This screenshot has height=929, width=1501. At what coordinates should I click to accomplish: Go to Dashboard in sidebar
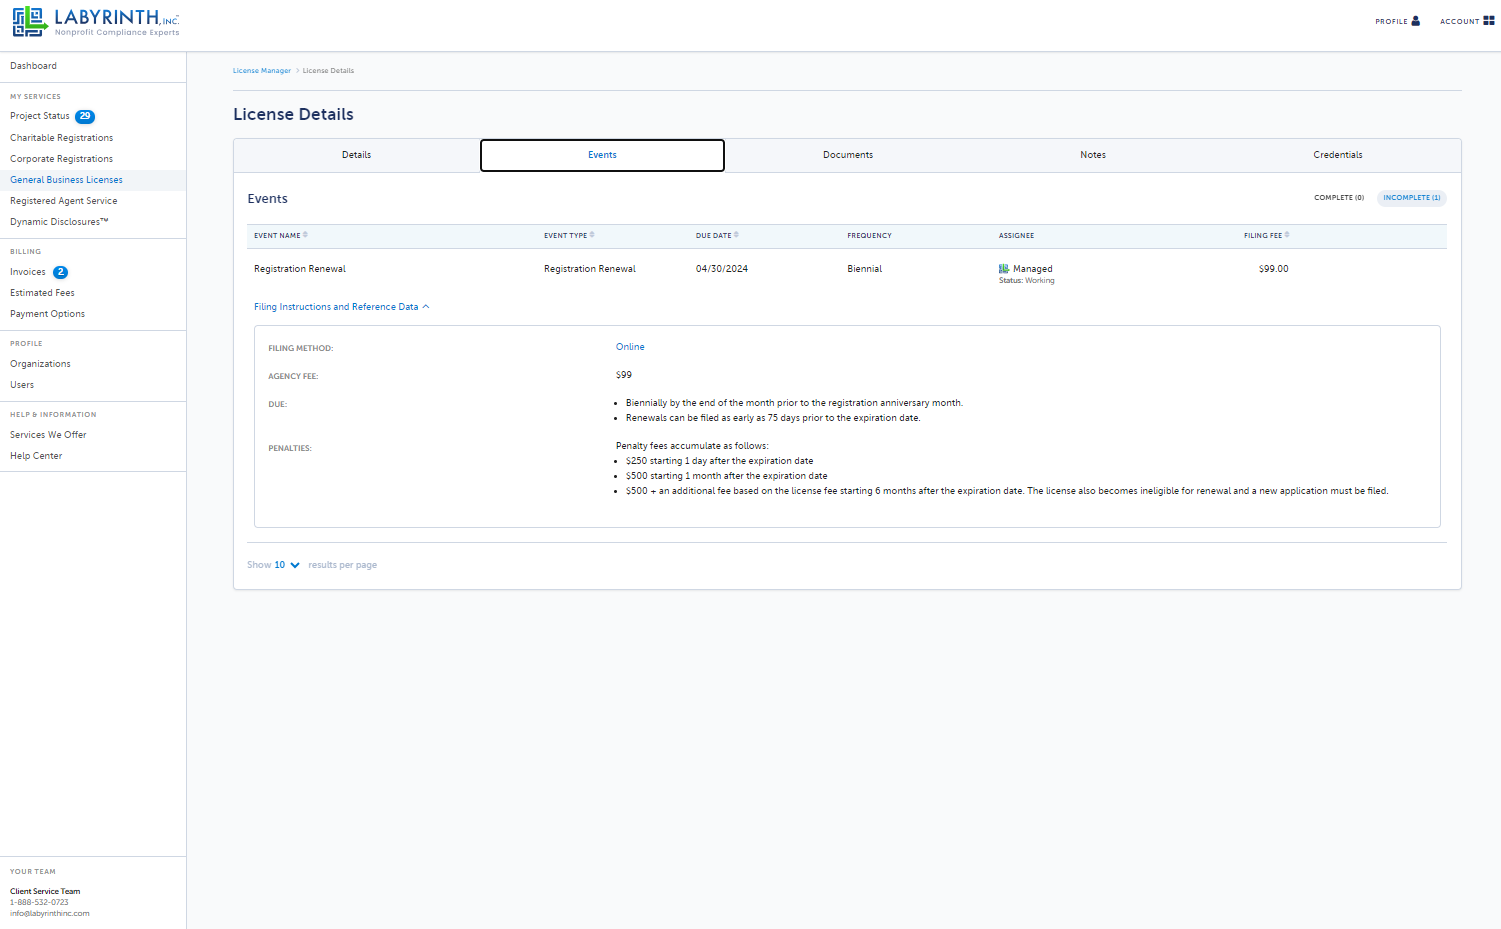click(x=34, y=66)
